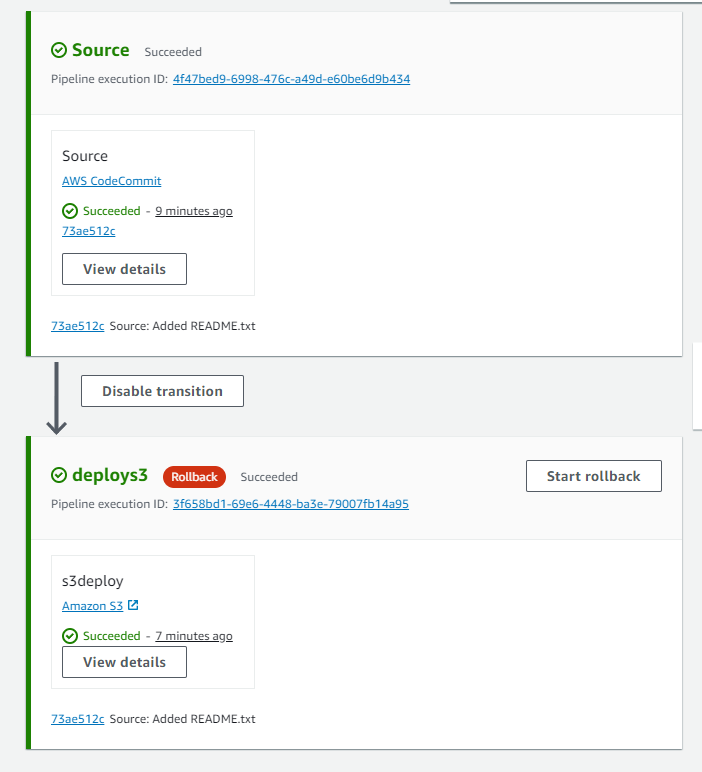
Task: Click the '7 minutes ago' timestamp
Action: [194, 636]
